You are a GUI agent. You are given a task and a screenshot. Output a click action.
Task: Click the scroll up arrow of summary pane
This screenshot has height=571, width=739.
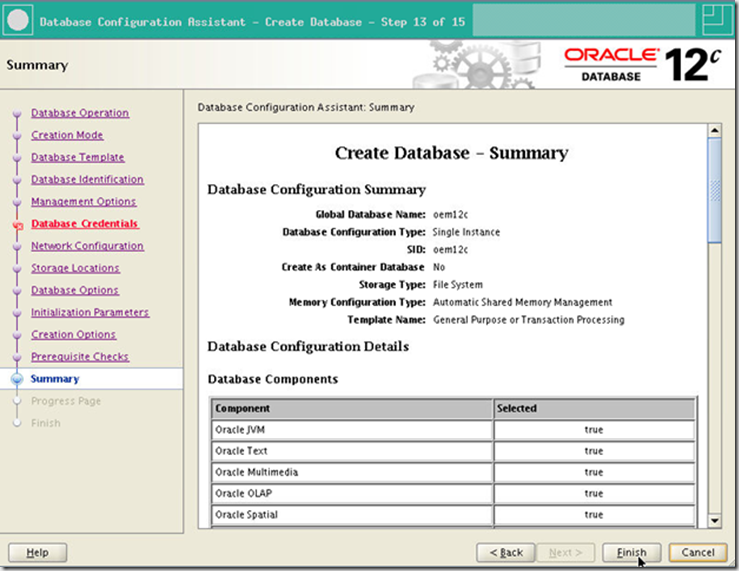pos(714,131)
